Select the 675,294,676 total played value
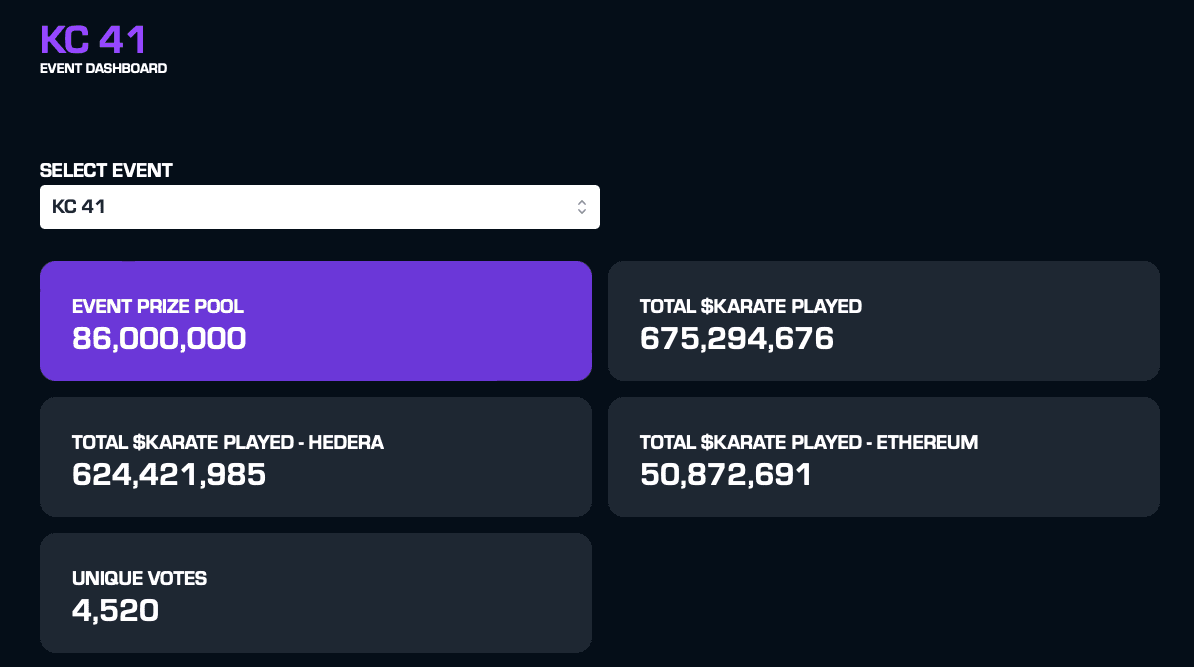 pos(737,338)
